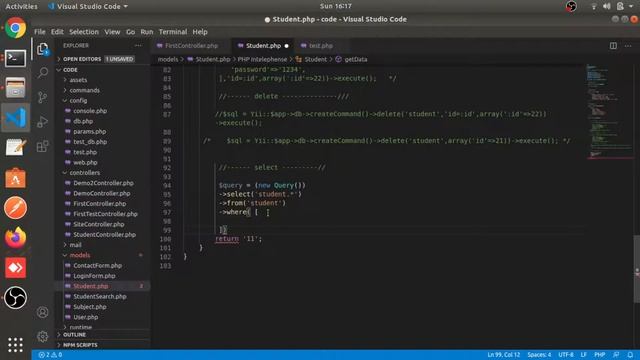Screen dimensions: 640x360
Task: Open the Extensions view icon
Action: [43, 146]
